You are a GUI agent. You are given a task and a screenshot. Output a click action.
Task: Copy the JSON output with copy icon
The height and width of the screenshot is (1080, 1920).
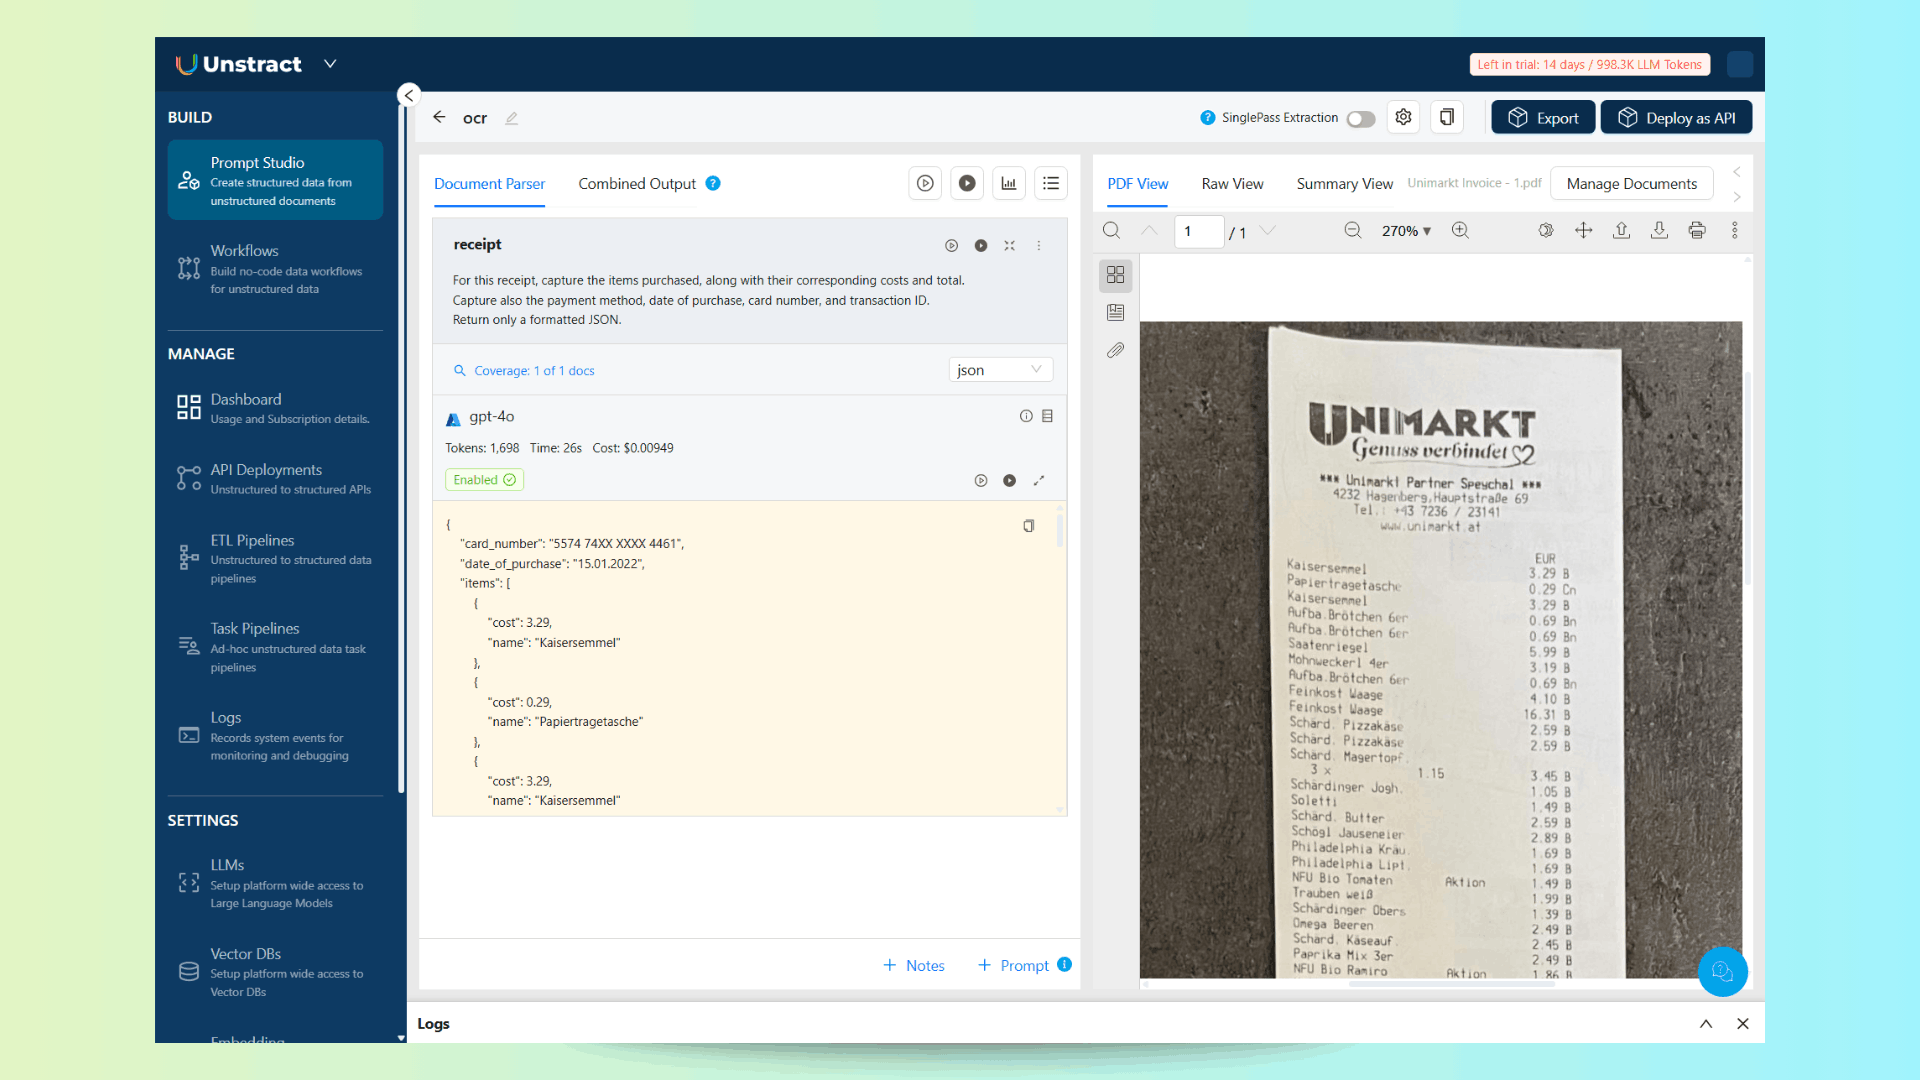pos(1028,526)
